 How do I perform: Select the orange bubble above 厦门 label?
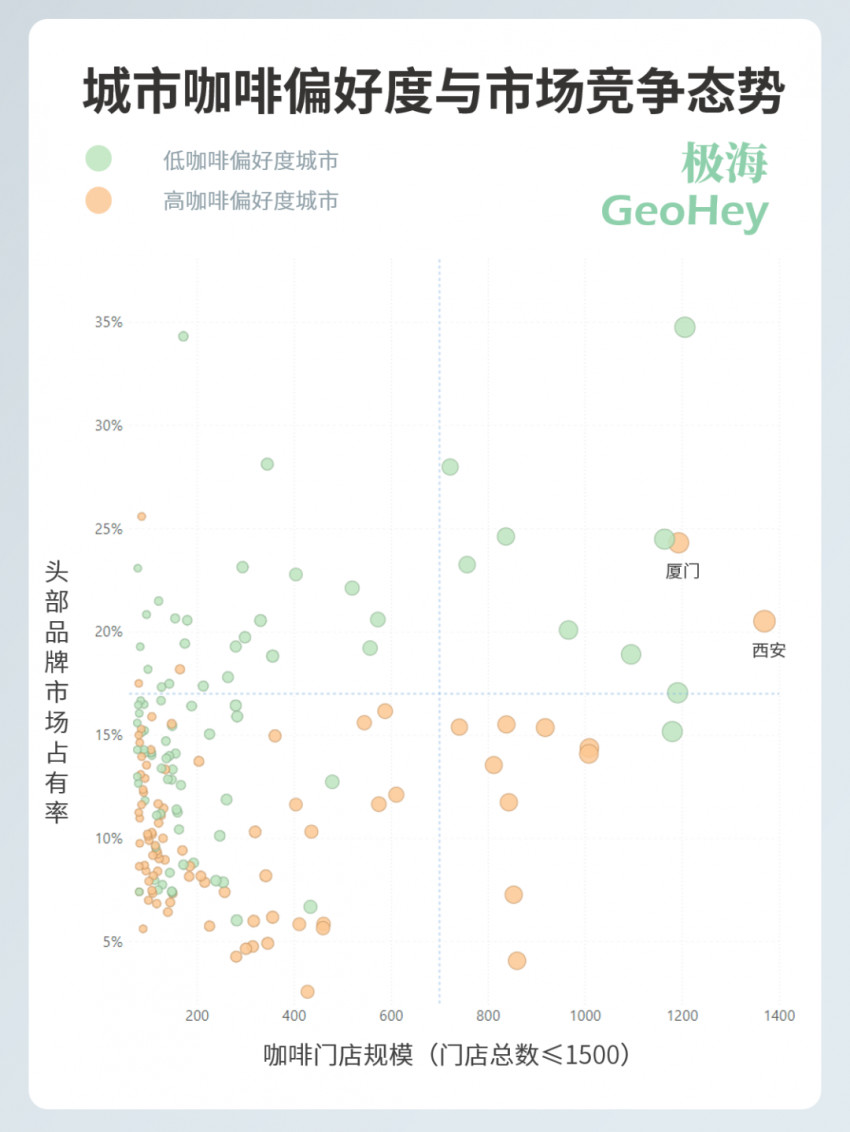coord(679,543)
